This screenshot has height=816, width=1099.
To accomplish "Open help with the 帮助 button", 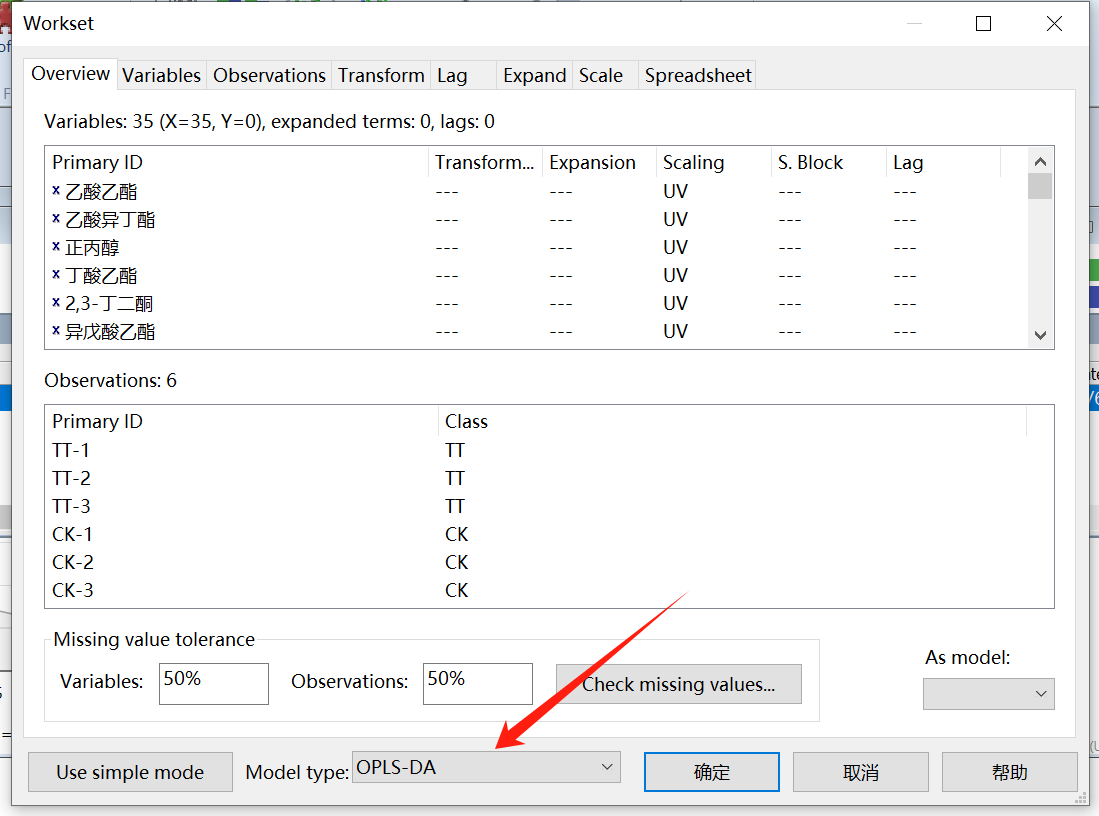I will (x=1009, y=773).
